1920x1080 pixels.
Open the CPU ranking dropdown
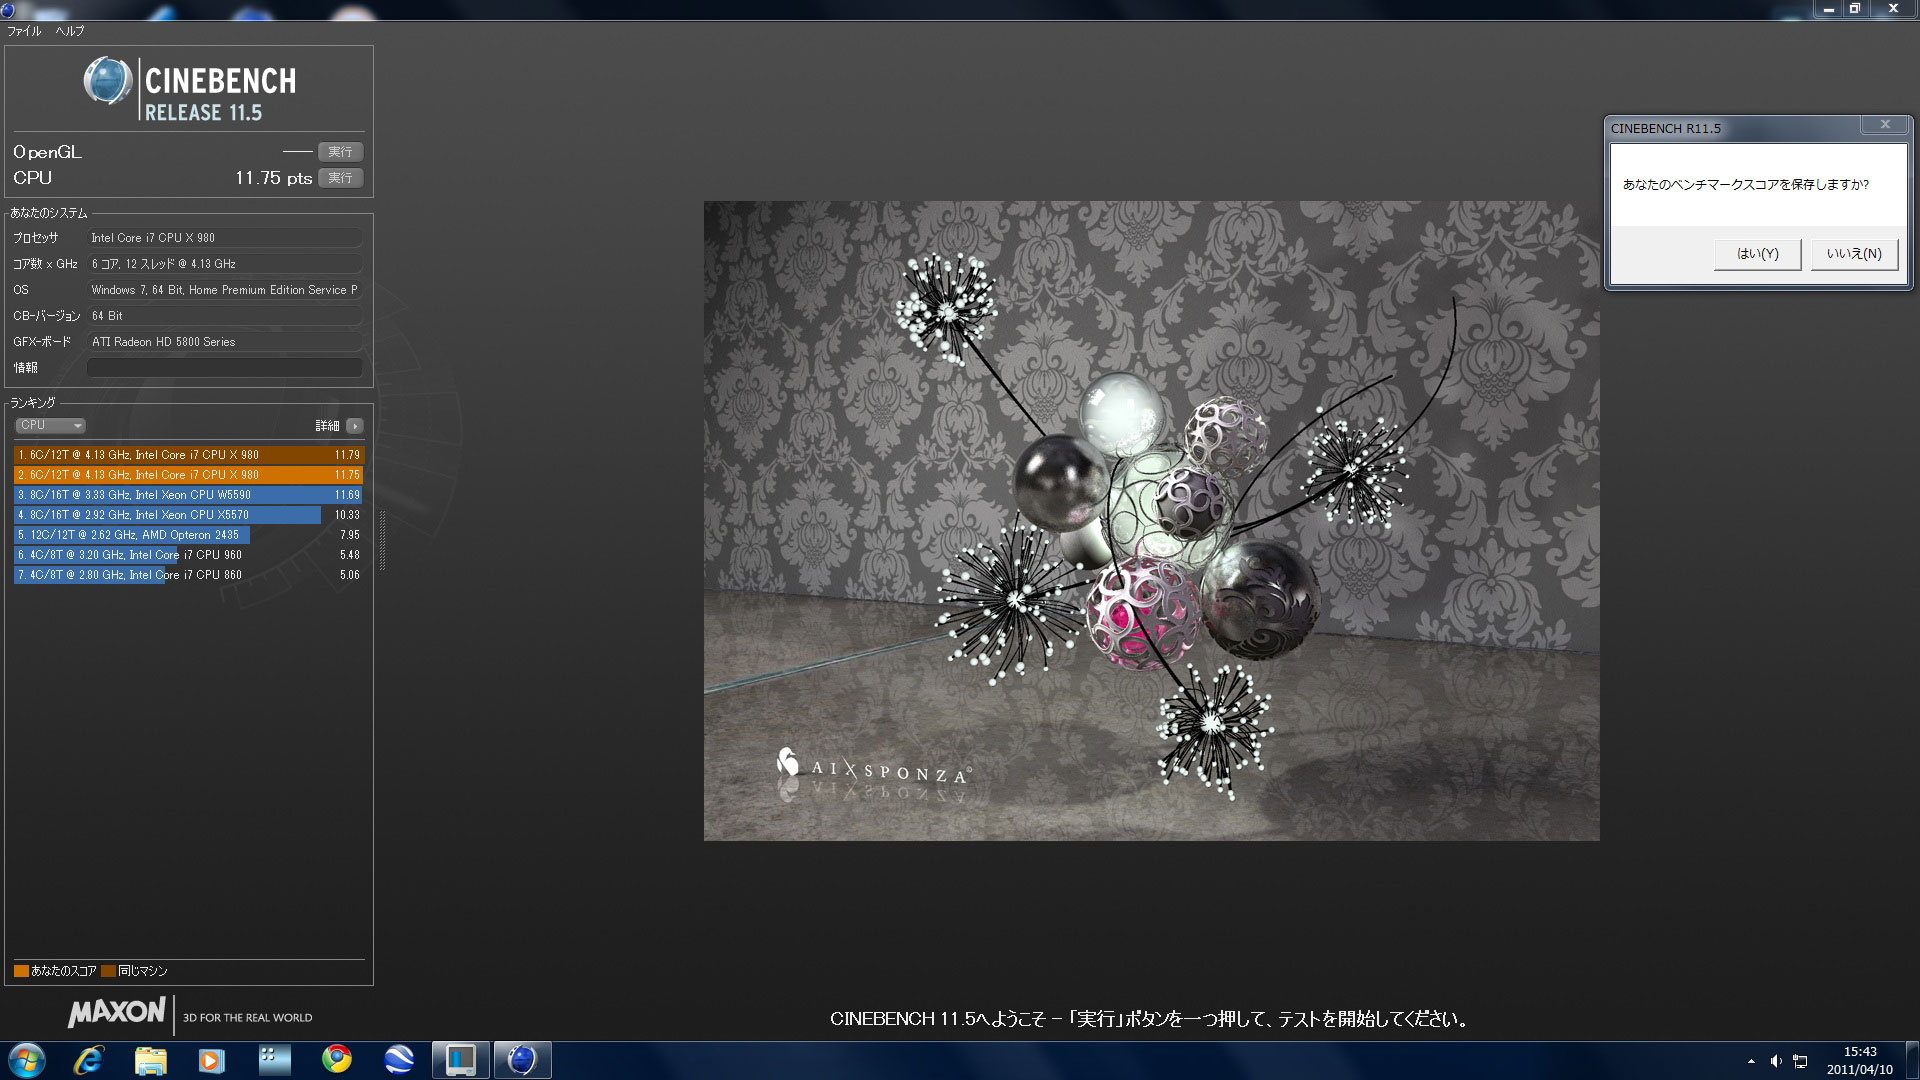click(x=50, y=425)
